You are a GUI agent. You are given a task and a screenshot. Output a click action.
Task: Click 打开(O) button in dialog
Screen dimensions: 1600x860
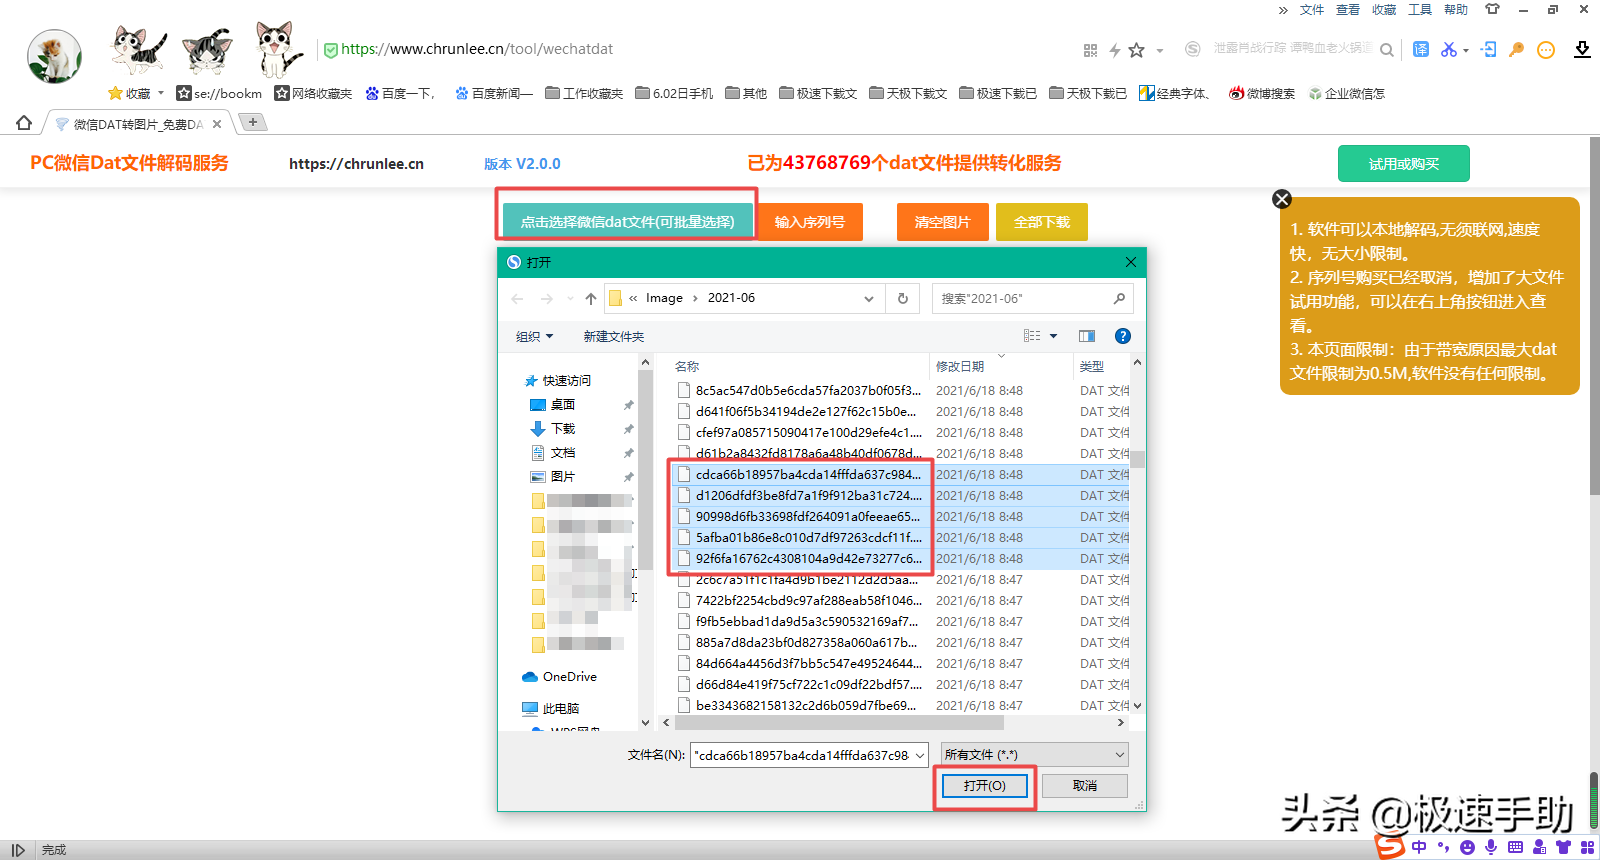pyautogui.click(x=984, y=786)
